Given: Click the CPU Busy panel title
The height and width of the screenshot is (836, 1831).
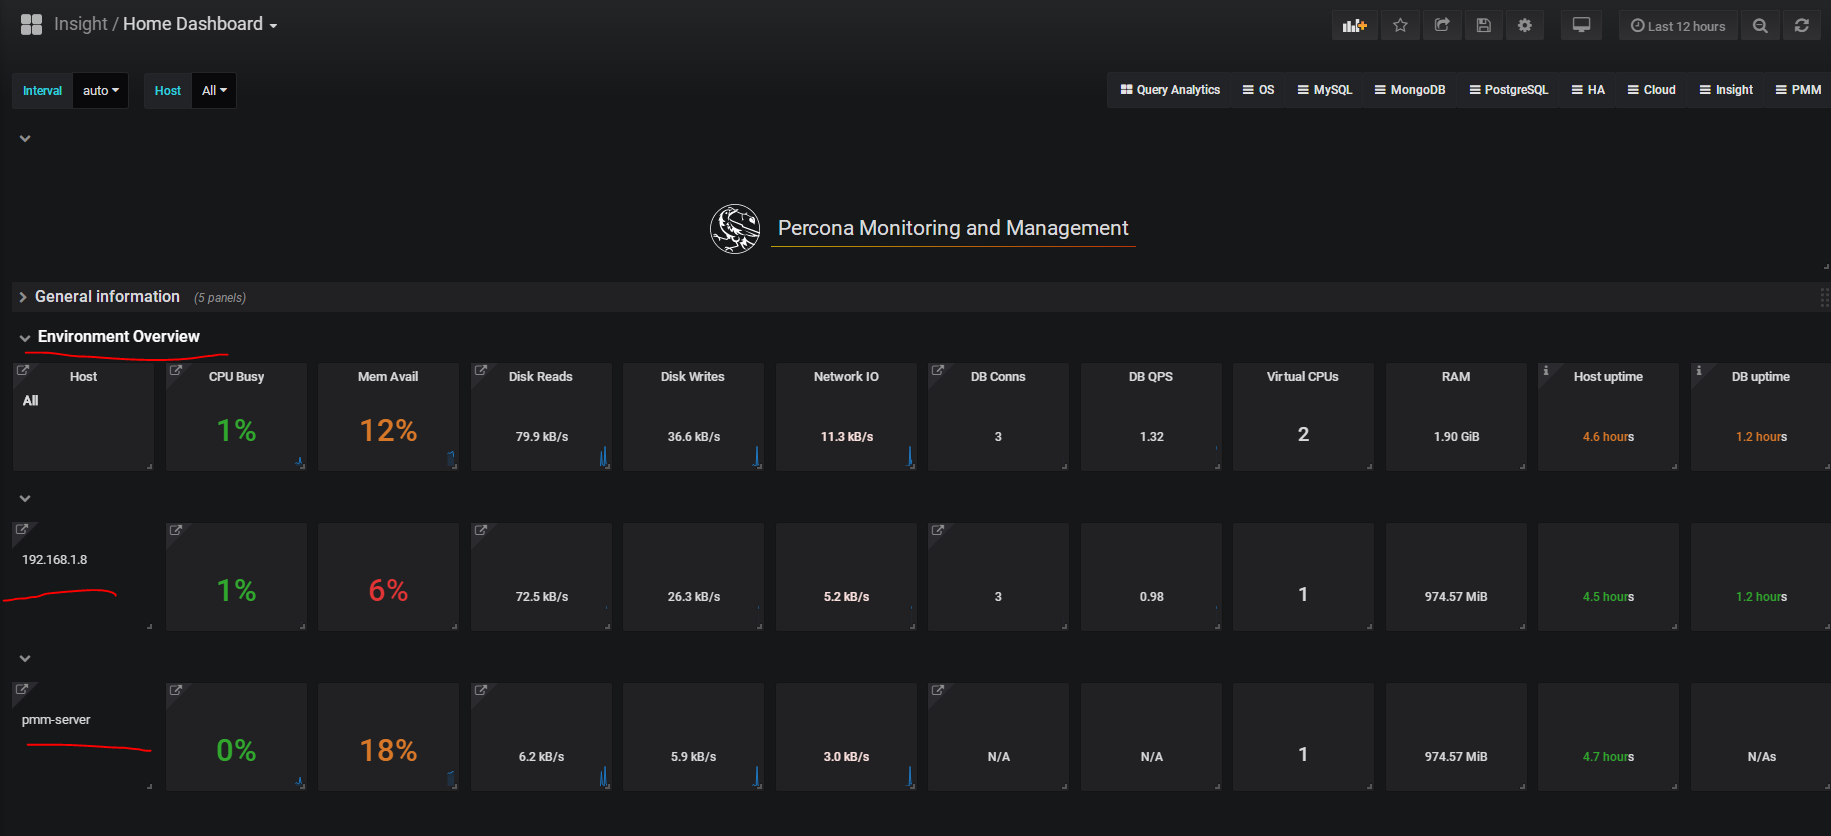Looking at the screenshot, I should tap(236, 377).
